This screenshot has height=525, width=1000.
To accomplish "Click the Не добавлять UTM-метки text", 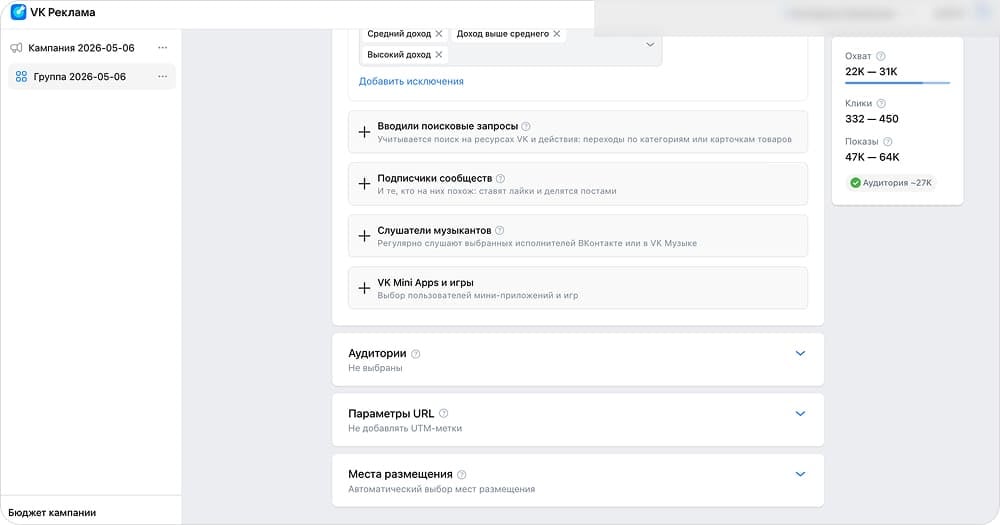I will (405, 429).
